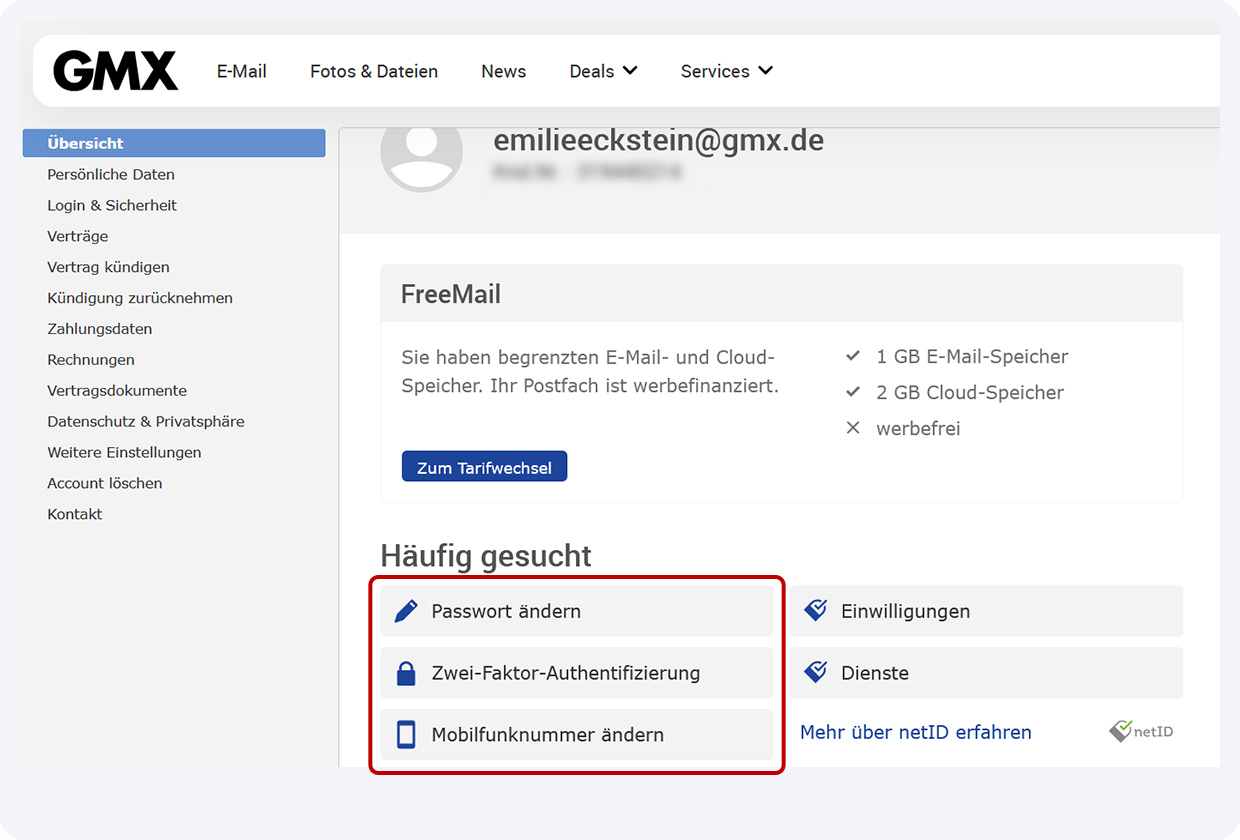Click the GMX logo
Image resolution: width=1240 pixels, height=840 pixels.
[x=115, y=70]
